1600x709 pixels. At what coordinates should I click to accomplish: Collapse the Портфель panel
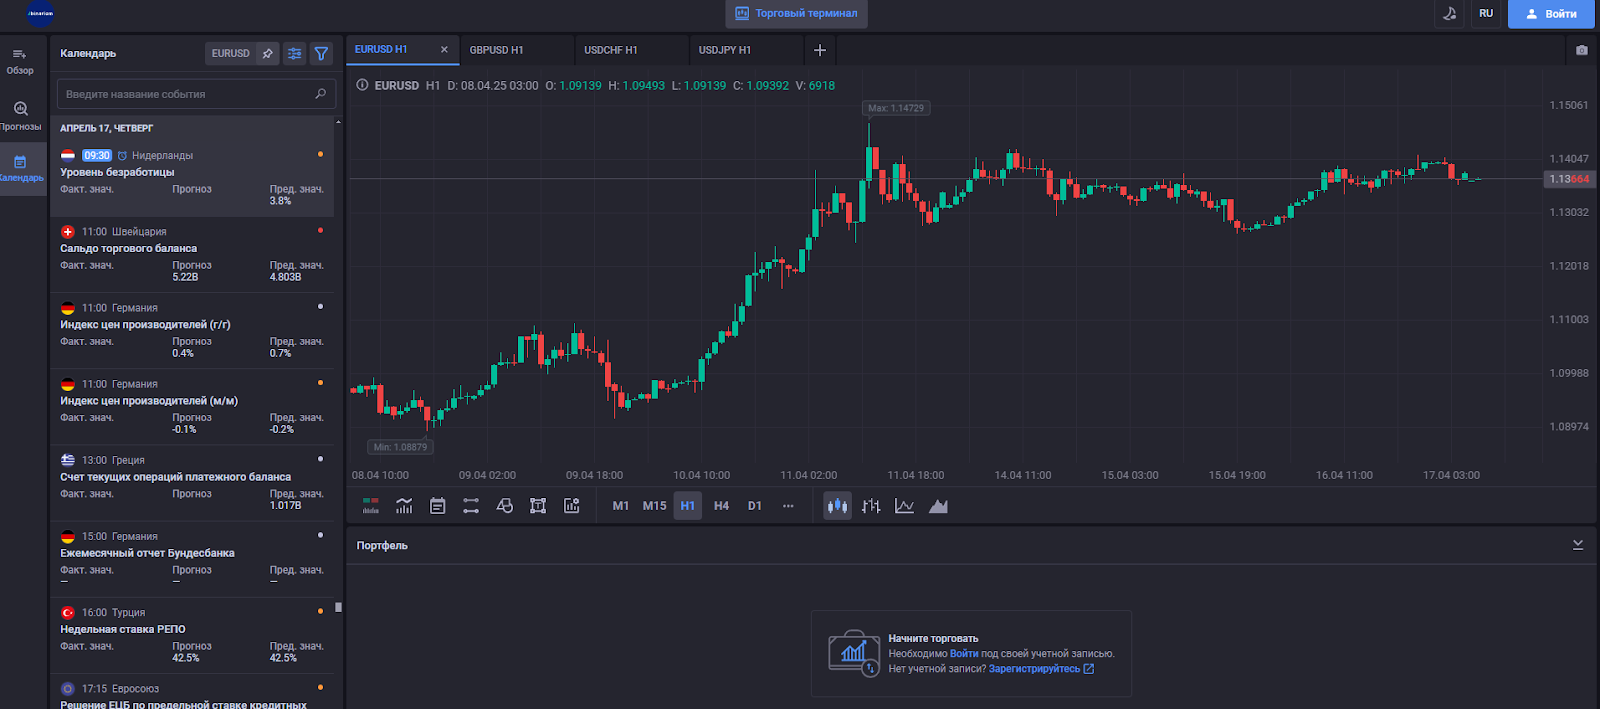point(1578,545)
